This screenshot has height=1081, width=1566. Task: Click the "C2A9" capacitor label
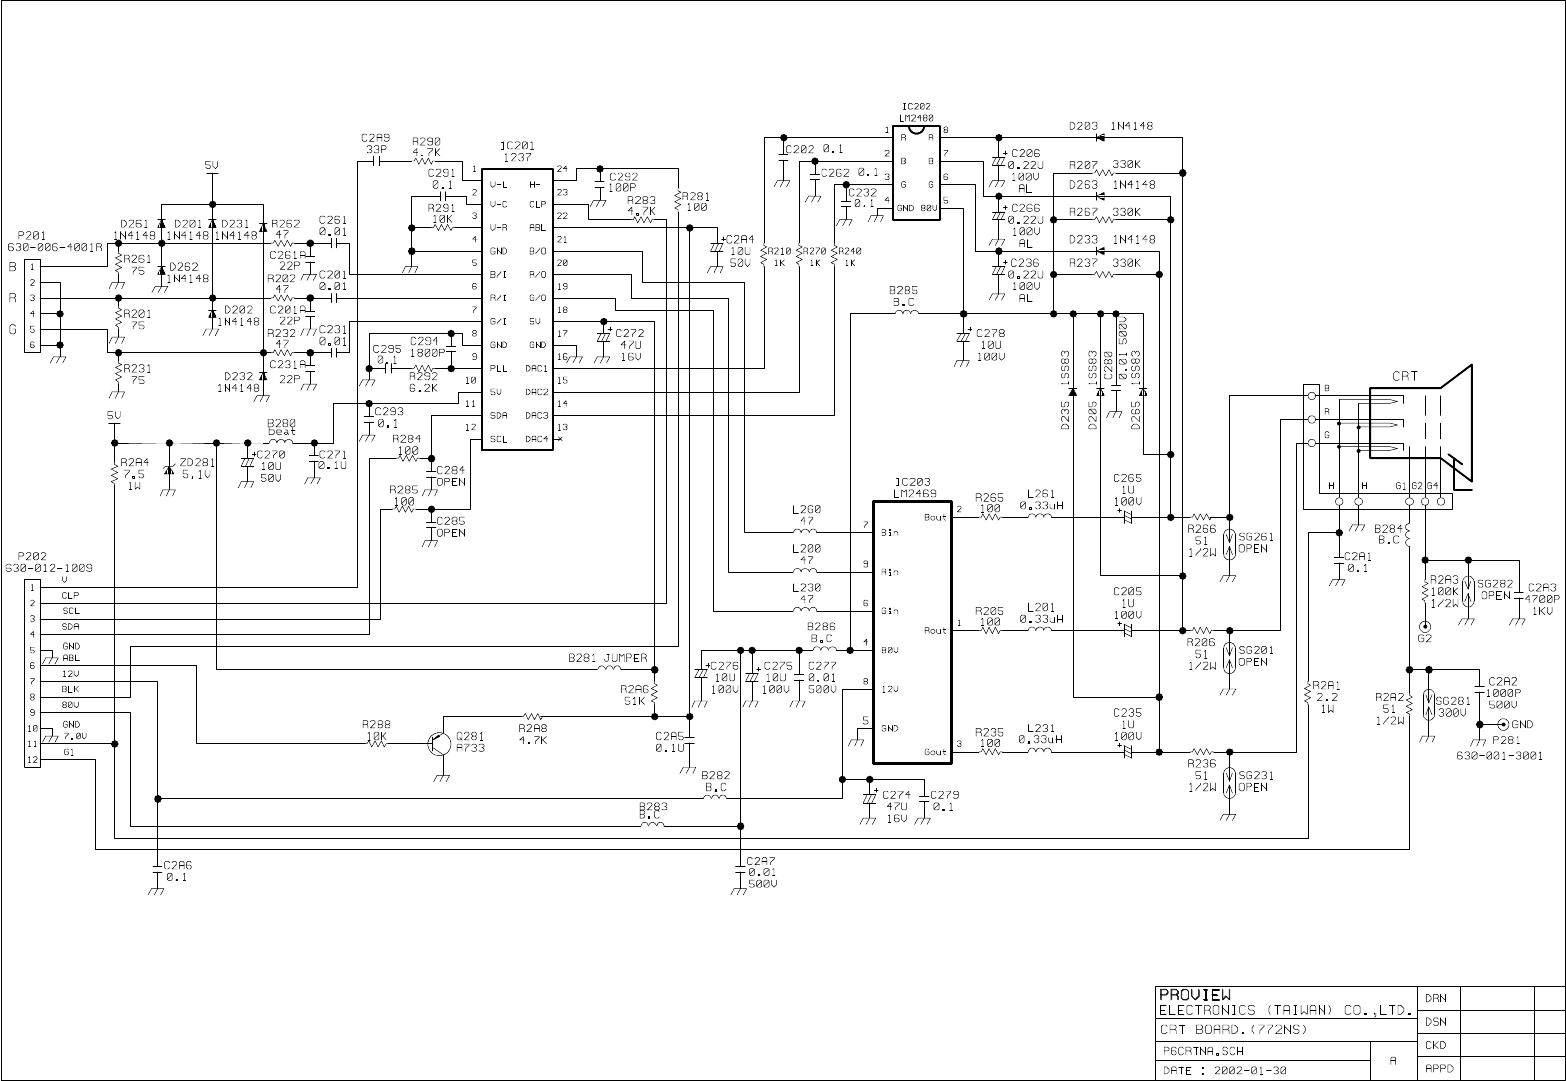point(375,138)
